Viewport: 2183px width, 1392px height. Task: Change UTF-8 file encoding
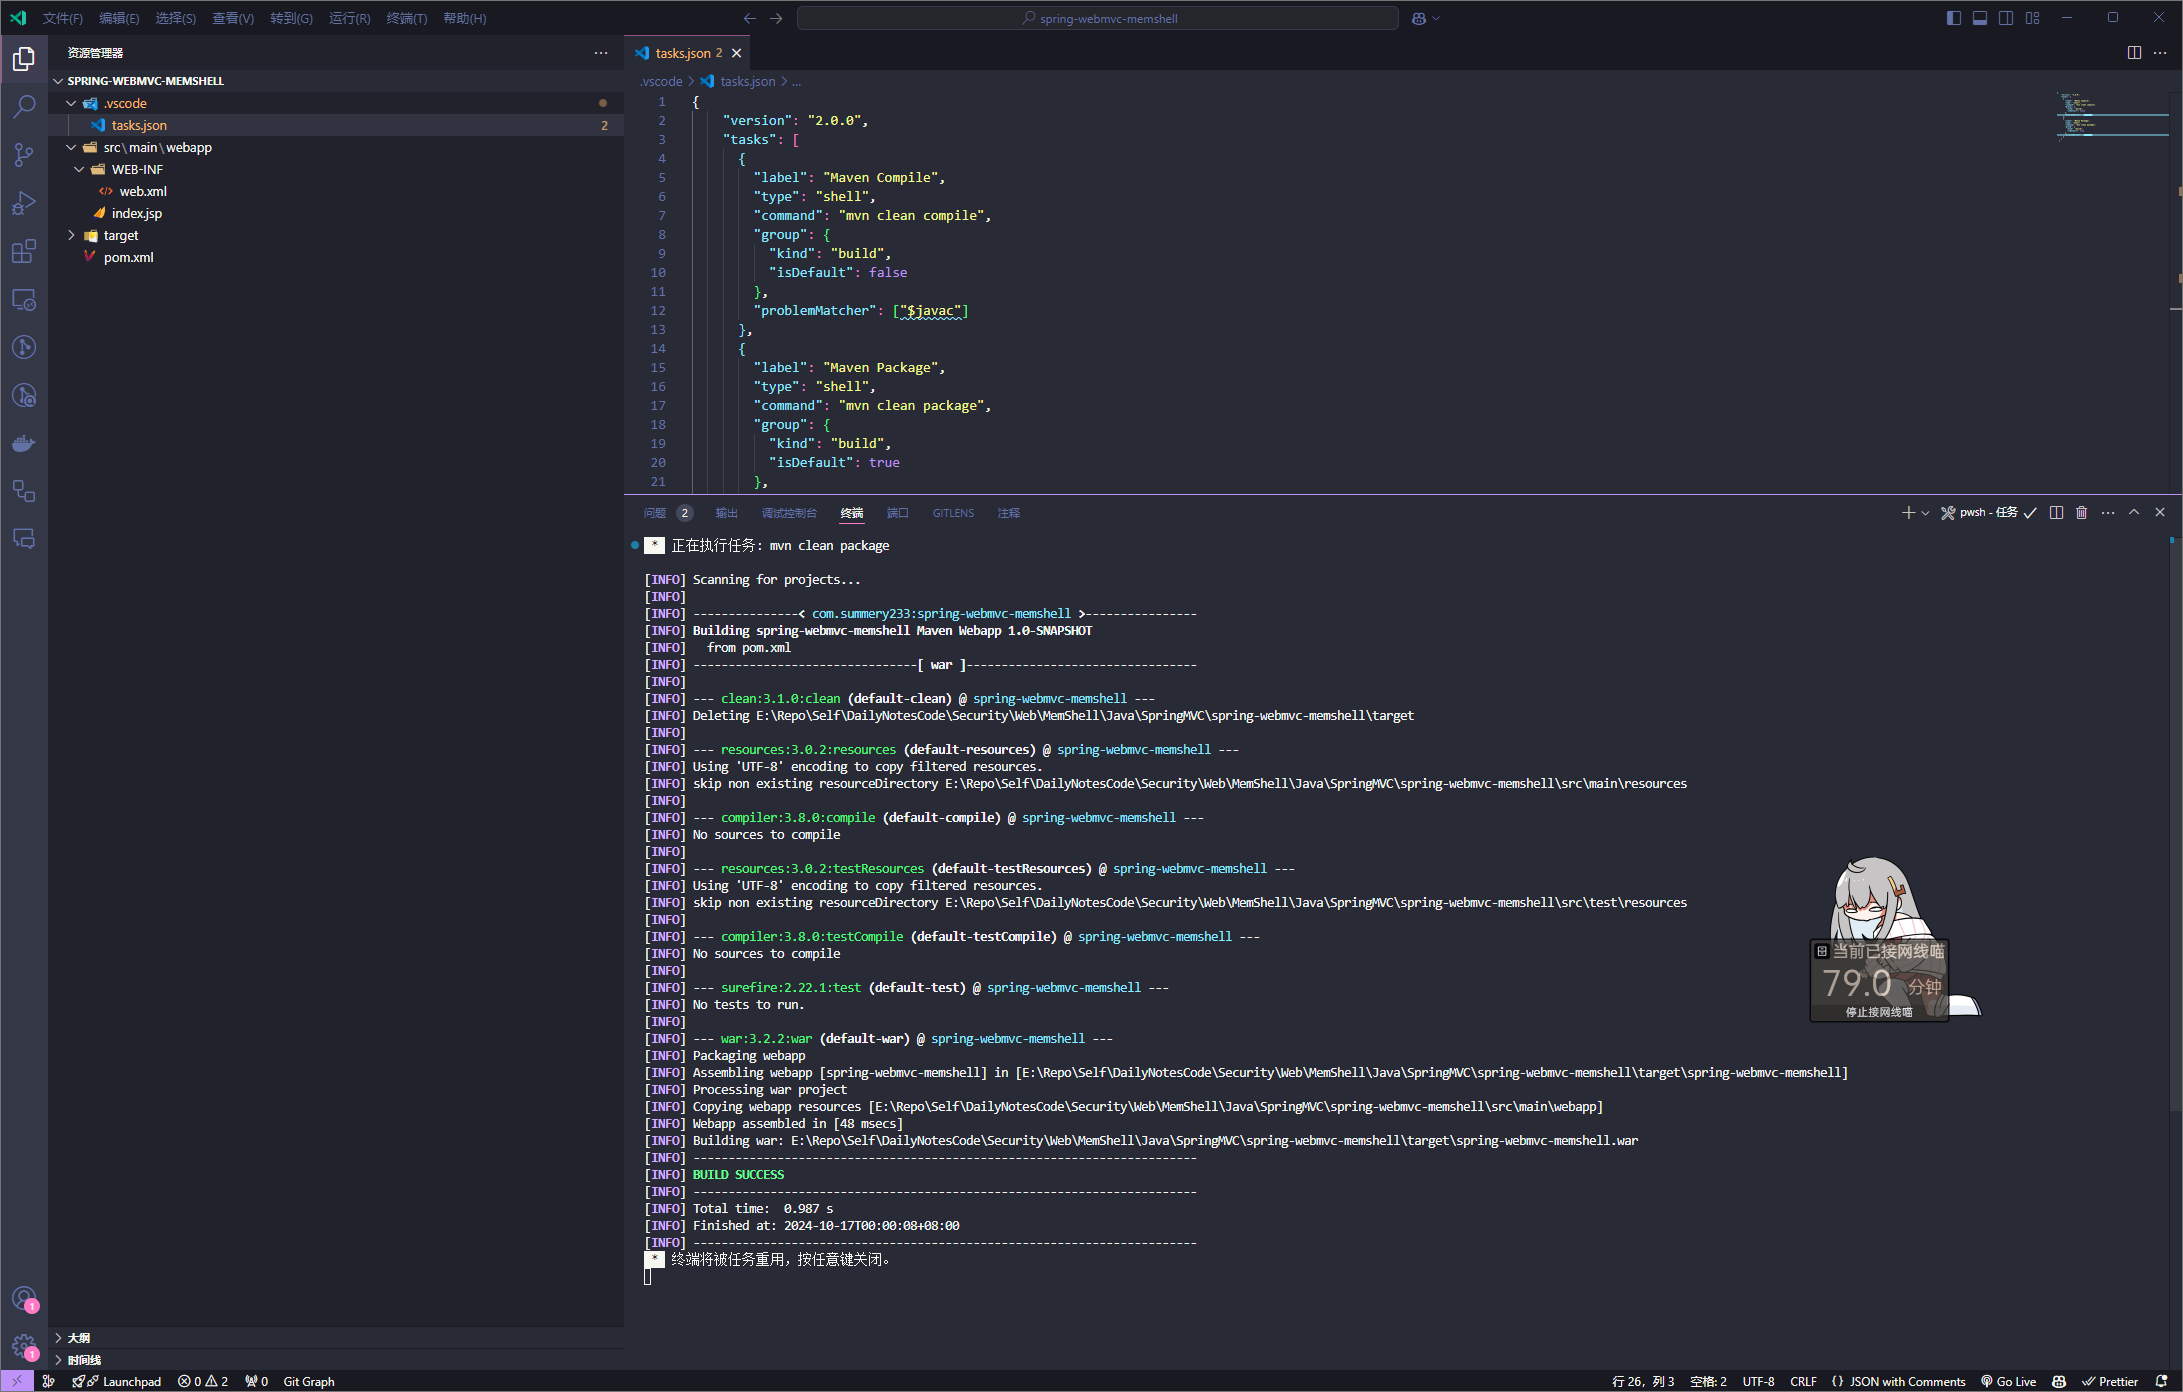pos(1758,1381)
